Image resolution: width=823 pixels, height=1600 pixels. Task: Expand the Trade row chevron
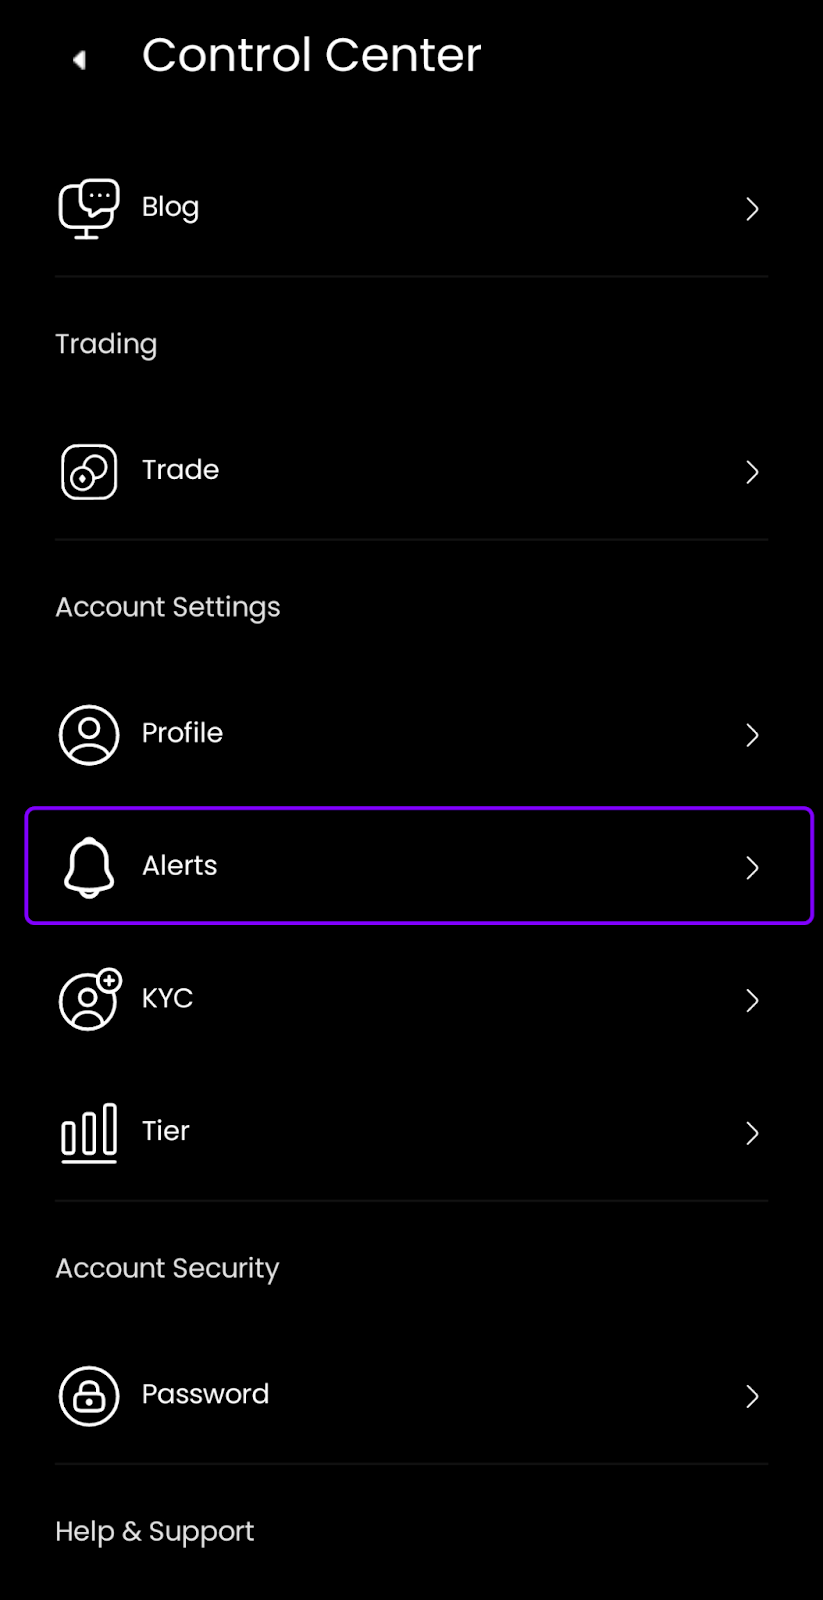click(x=752, y=472)
